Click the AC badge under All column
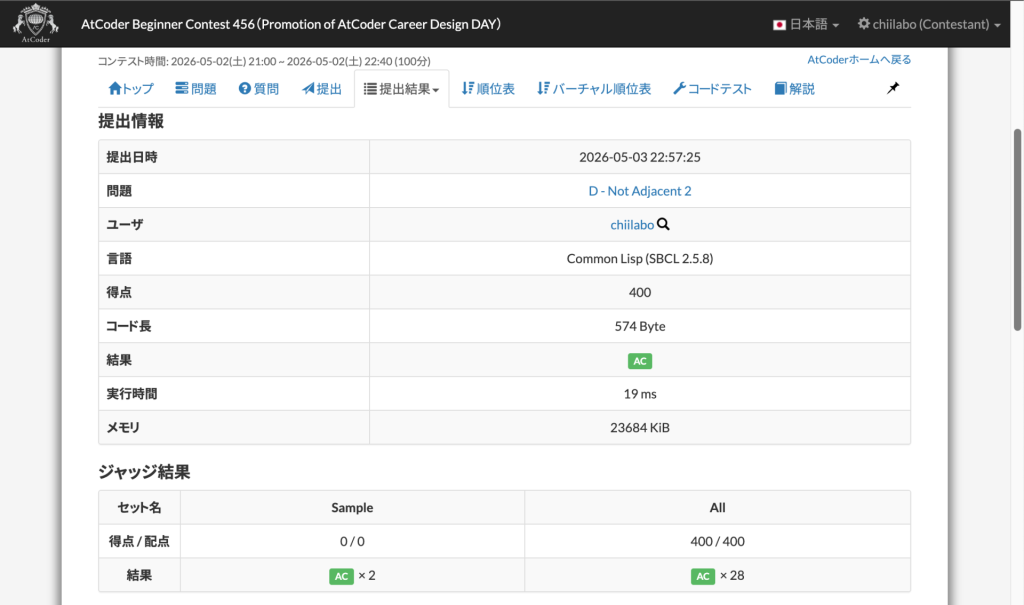Image resolution: width=1024 pixels, height=605 pixels. pos(703,576)
